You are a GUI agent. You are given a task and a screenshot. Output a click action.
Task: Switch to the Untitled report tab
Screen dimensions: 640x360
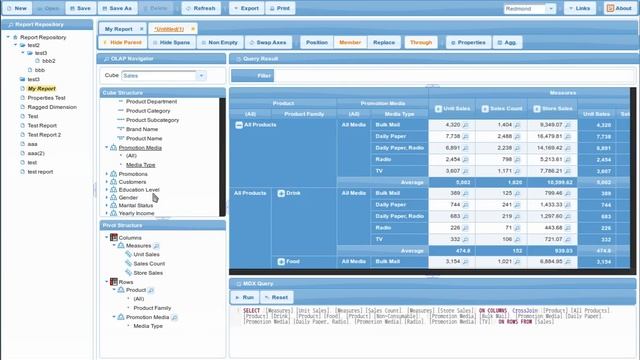coord(169,29)
